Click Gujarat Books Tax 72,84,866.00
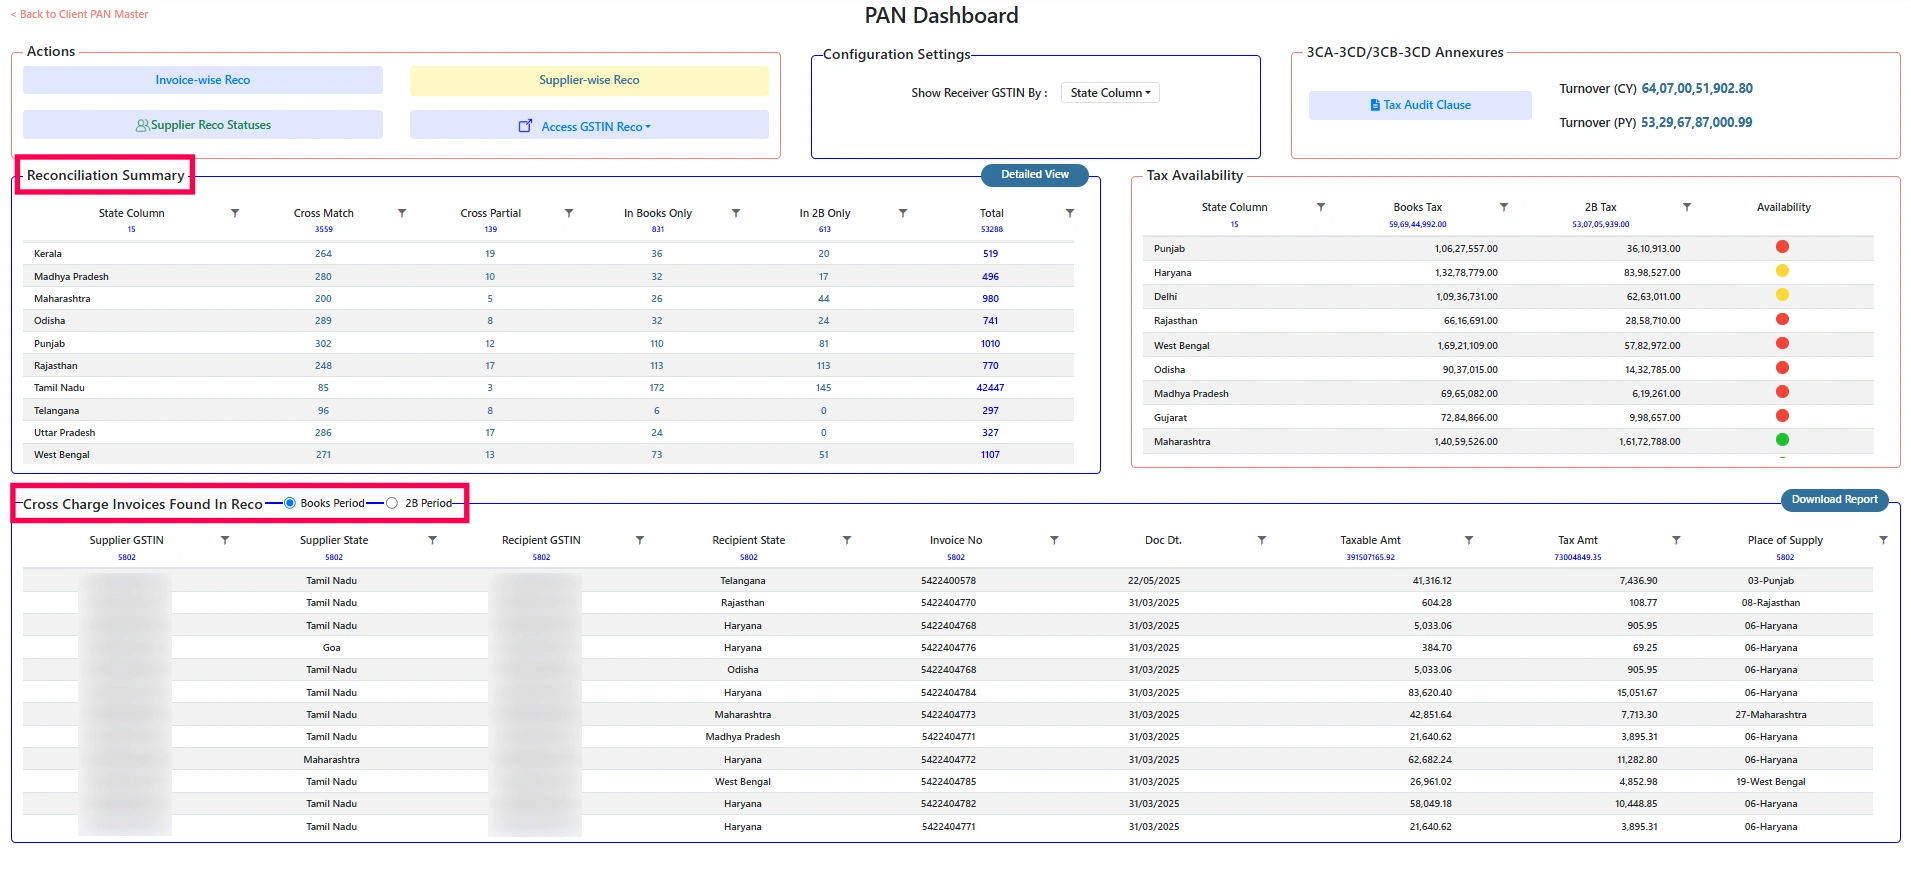 tap(1469, 418)
